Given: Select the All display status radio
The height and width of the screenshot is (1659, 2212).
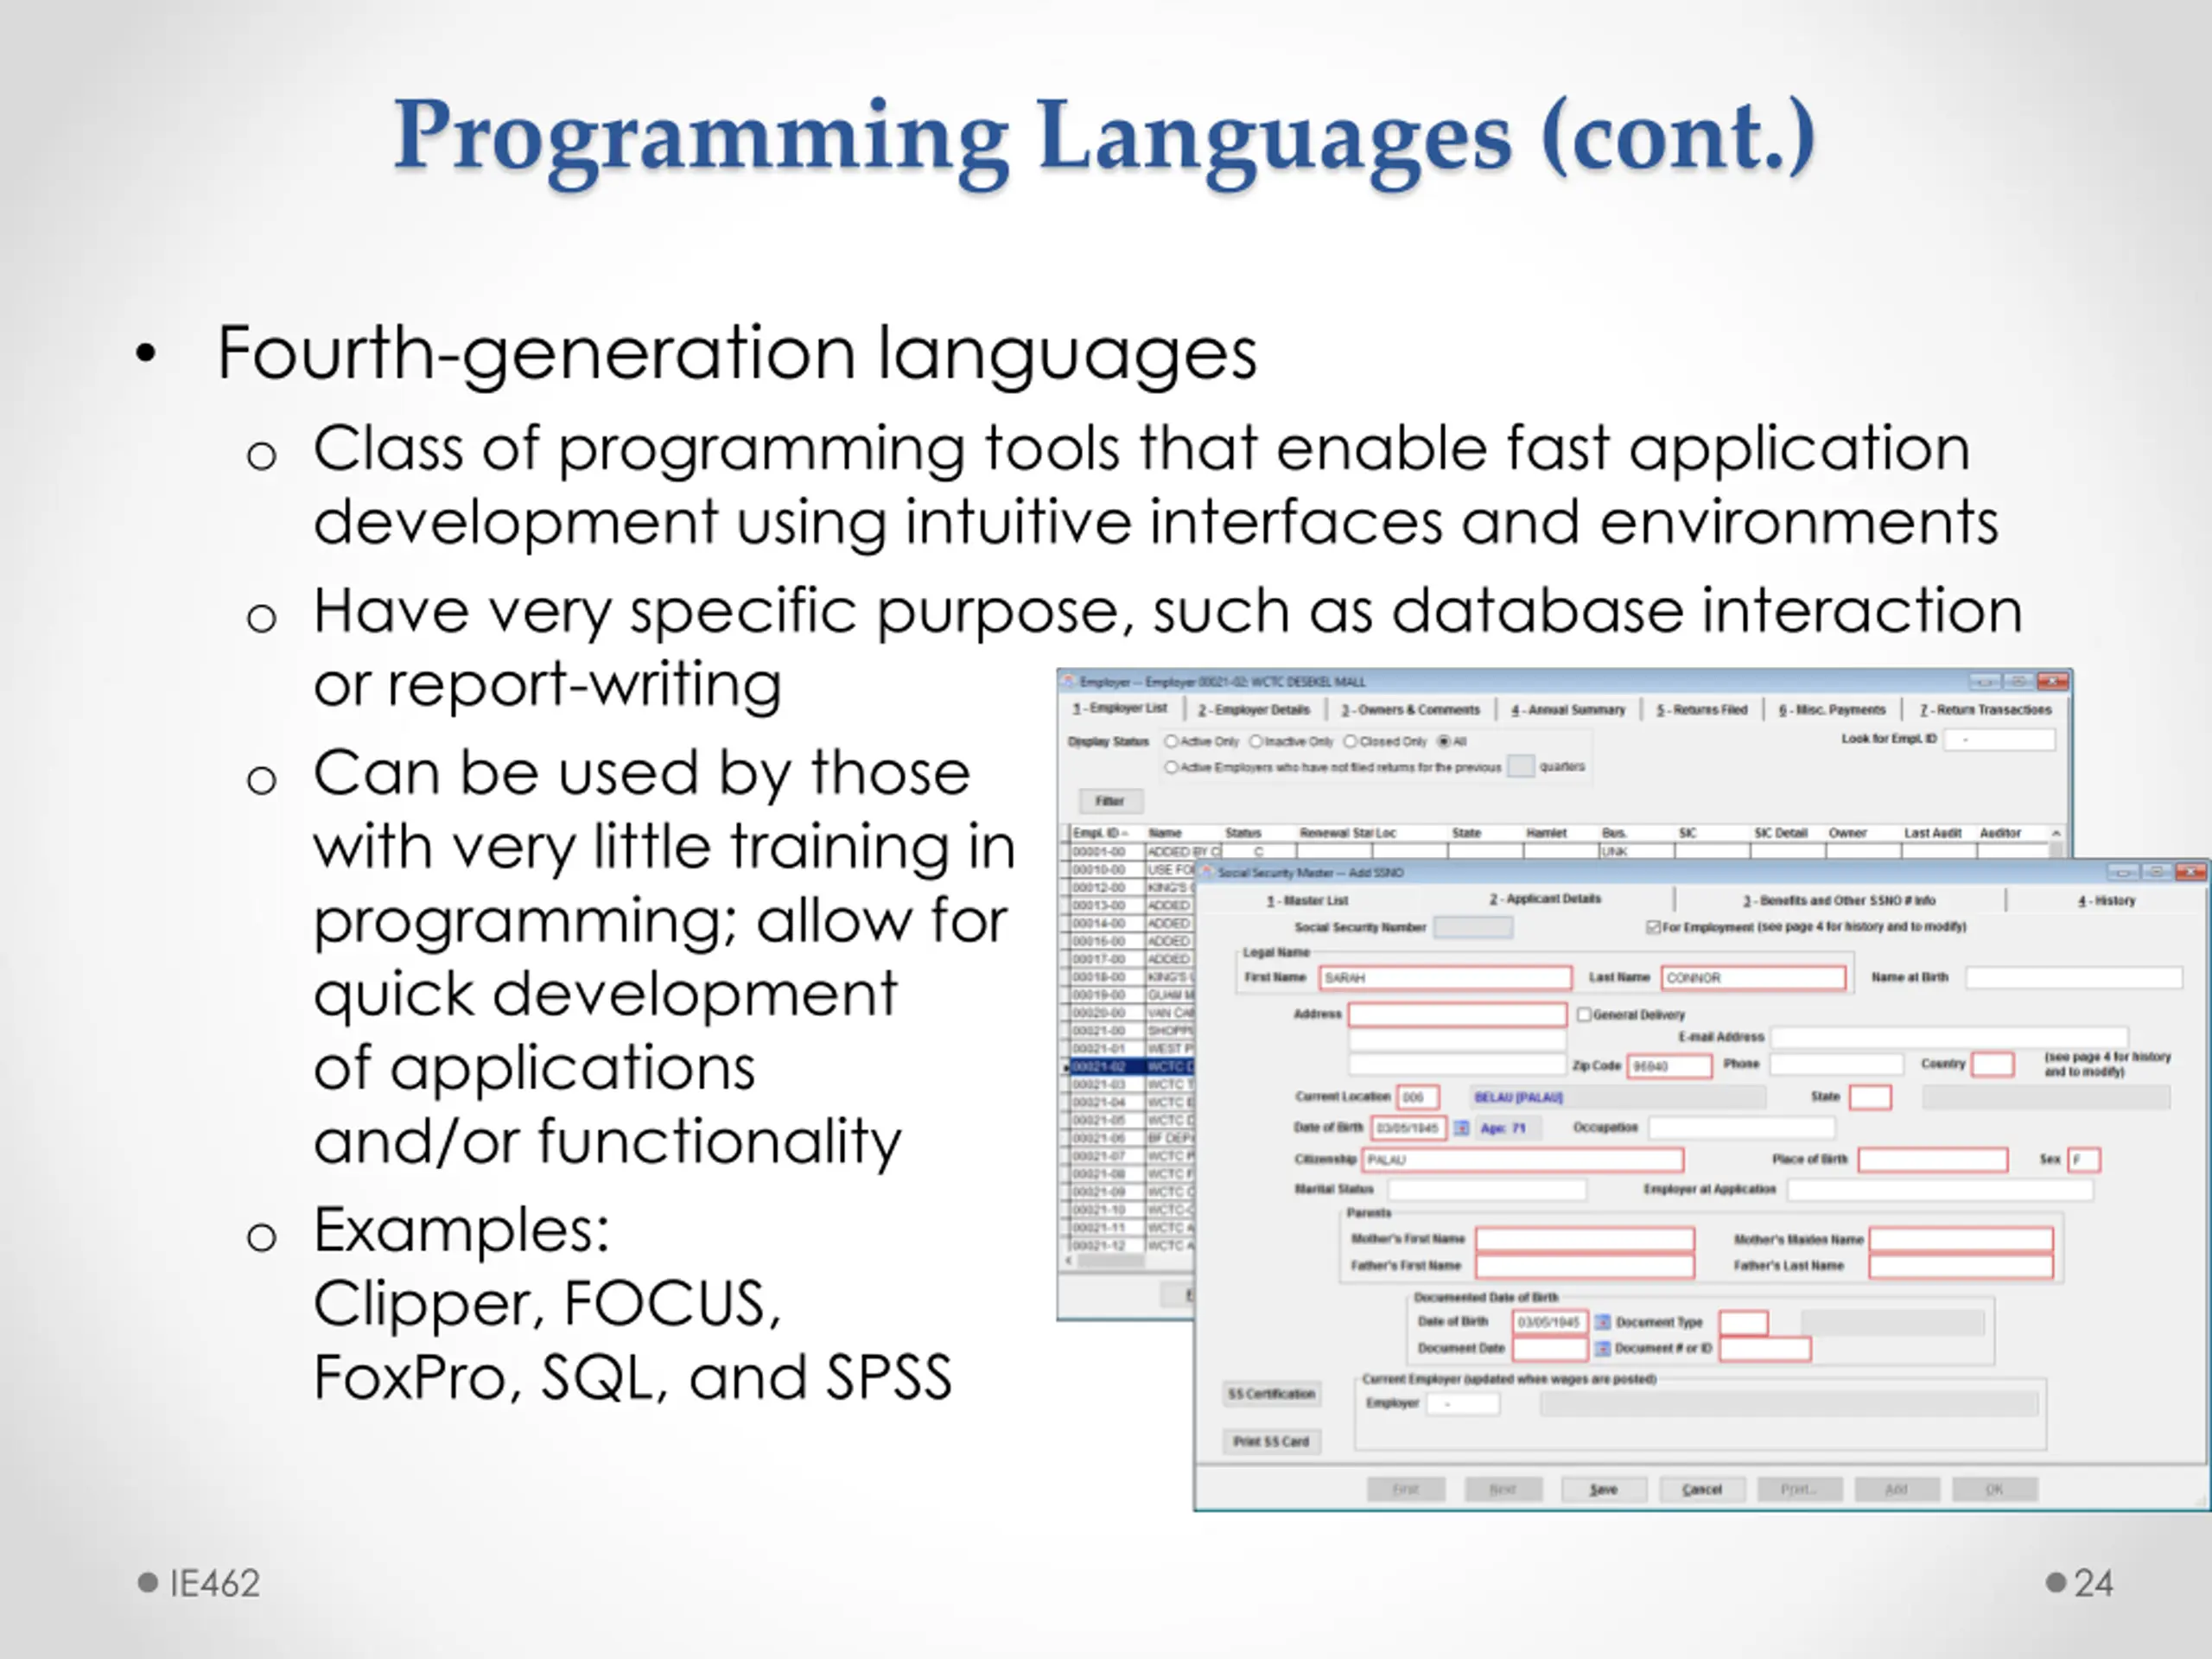Looking at the screenshot, I should (1443, 741).
